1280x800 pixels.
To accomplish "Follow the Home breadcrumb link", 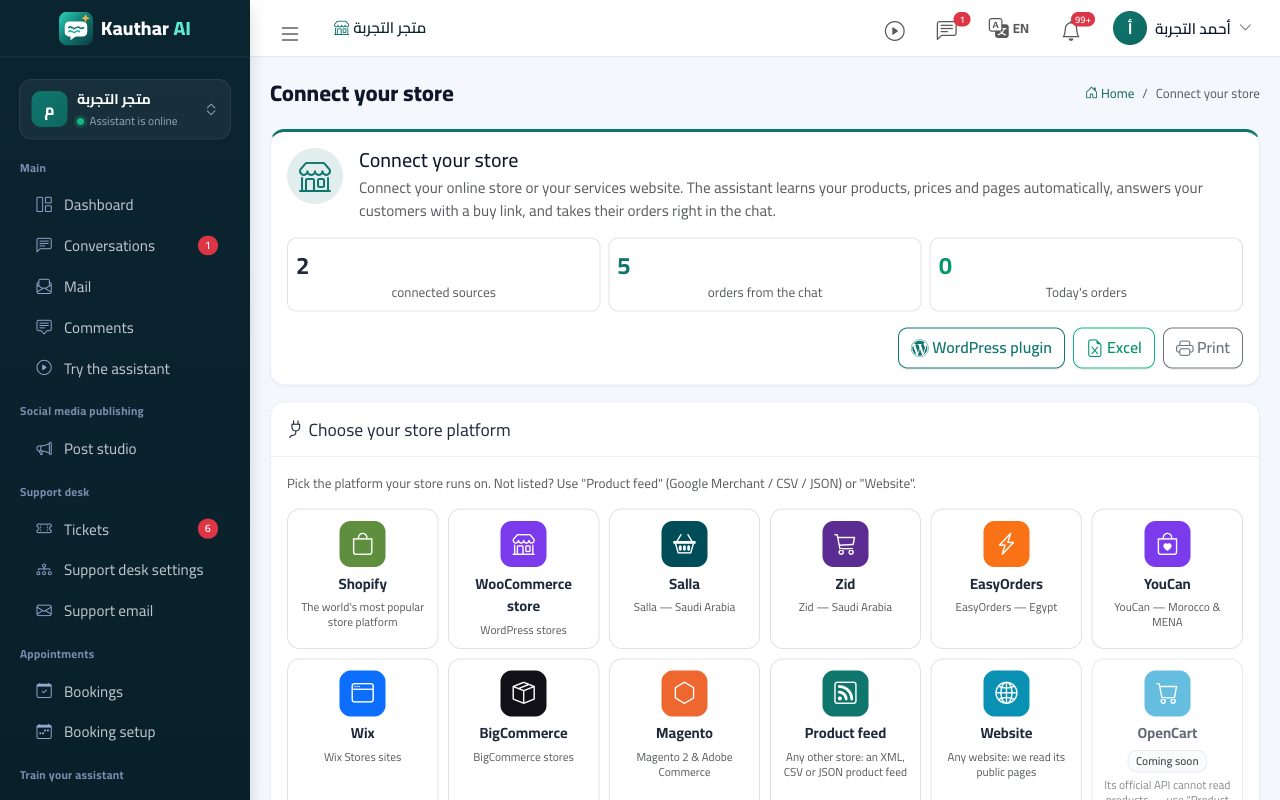I will click(1110, 94).
